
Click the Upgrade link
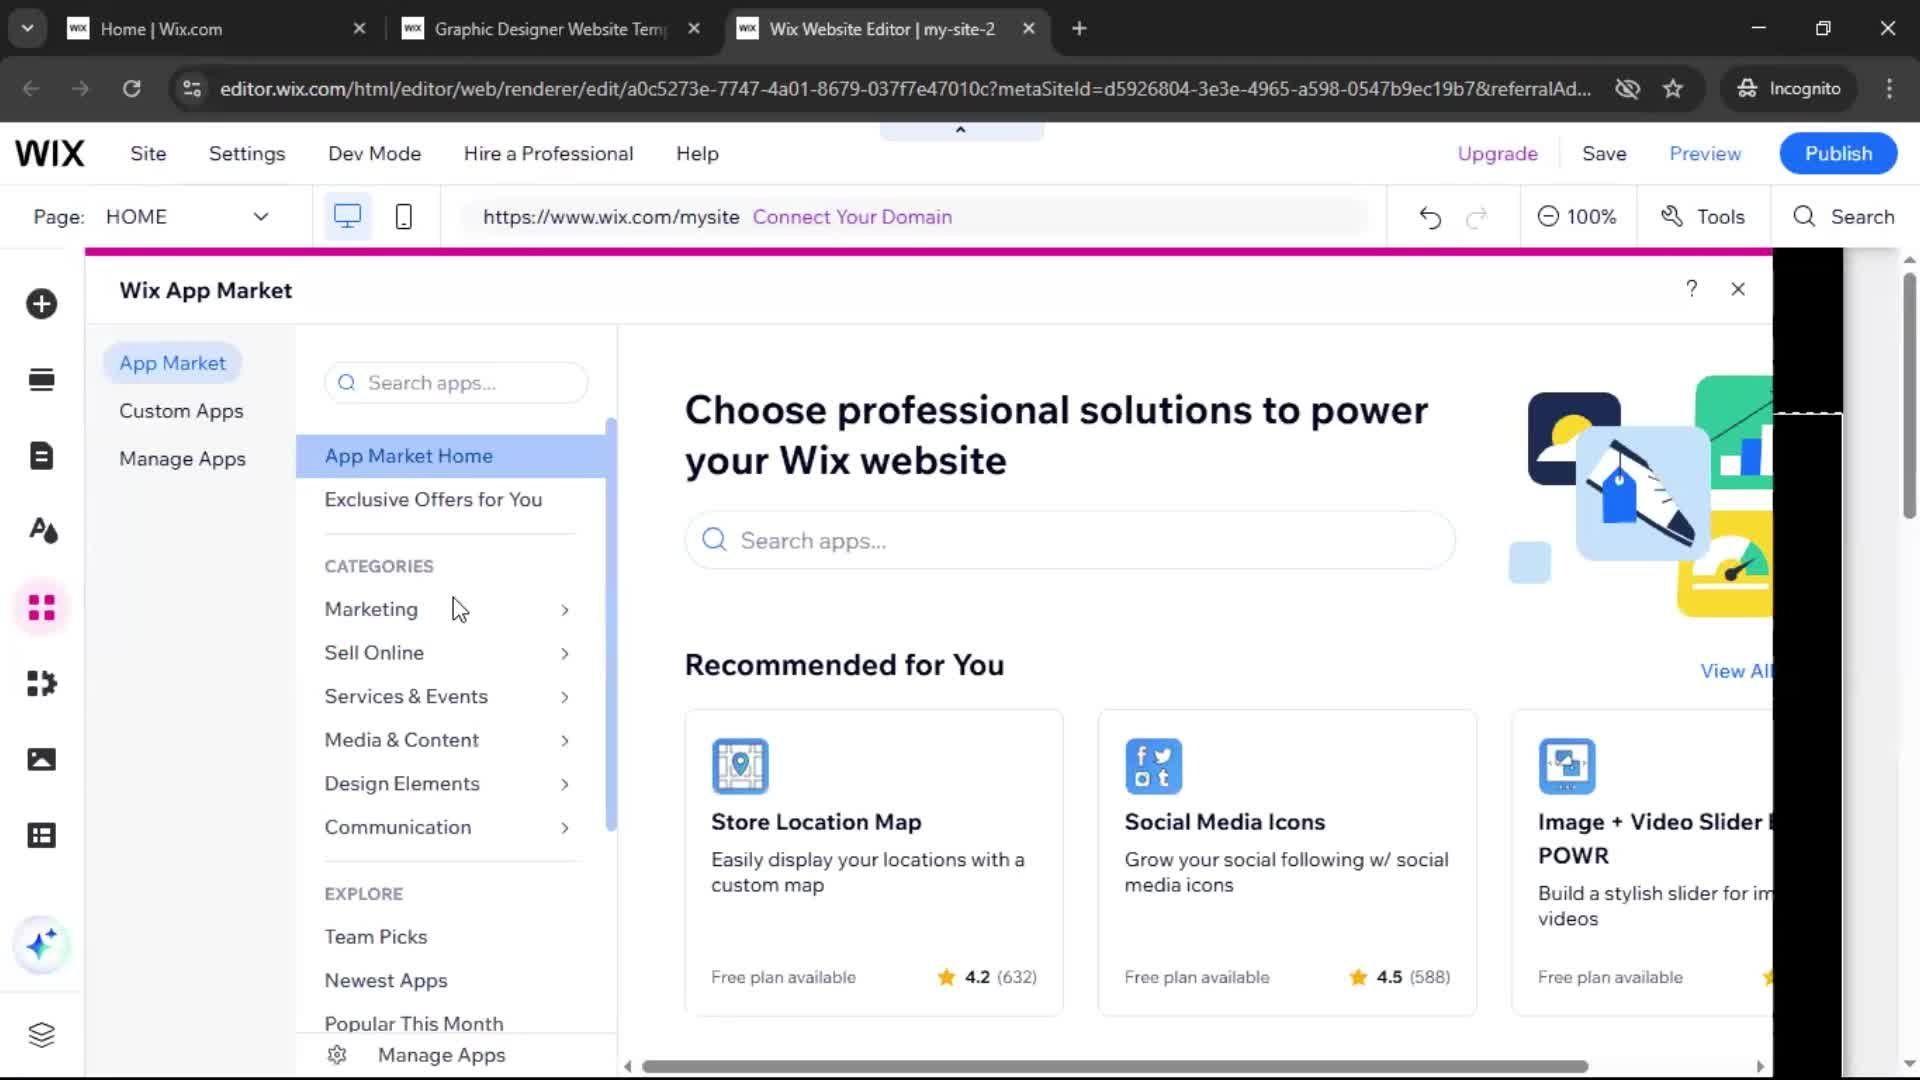click(x=1497, y=153)
